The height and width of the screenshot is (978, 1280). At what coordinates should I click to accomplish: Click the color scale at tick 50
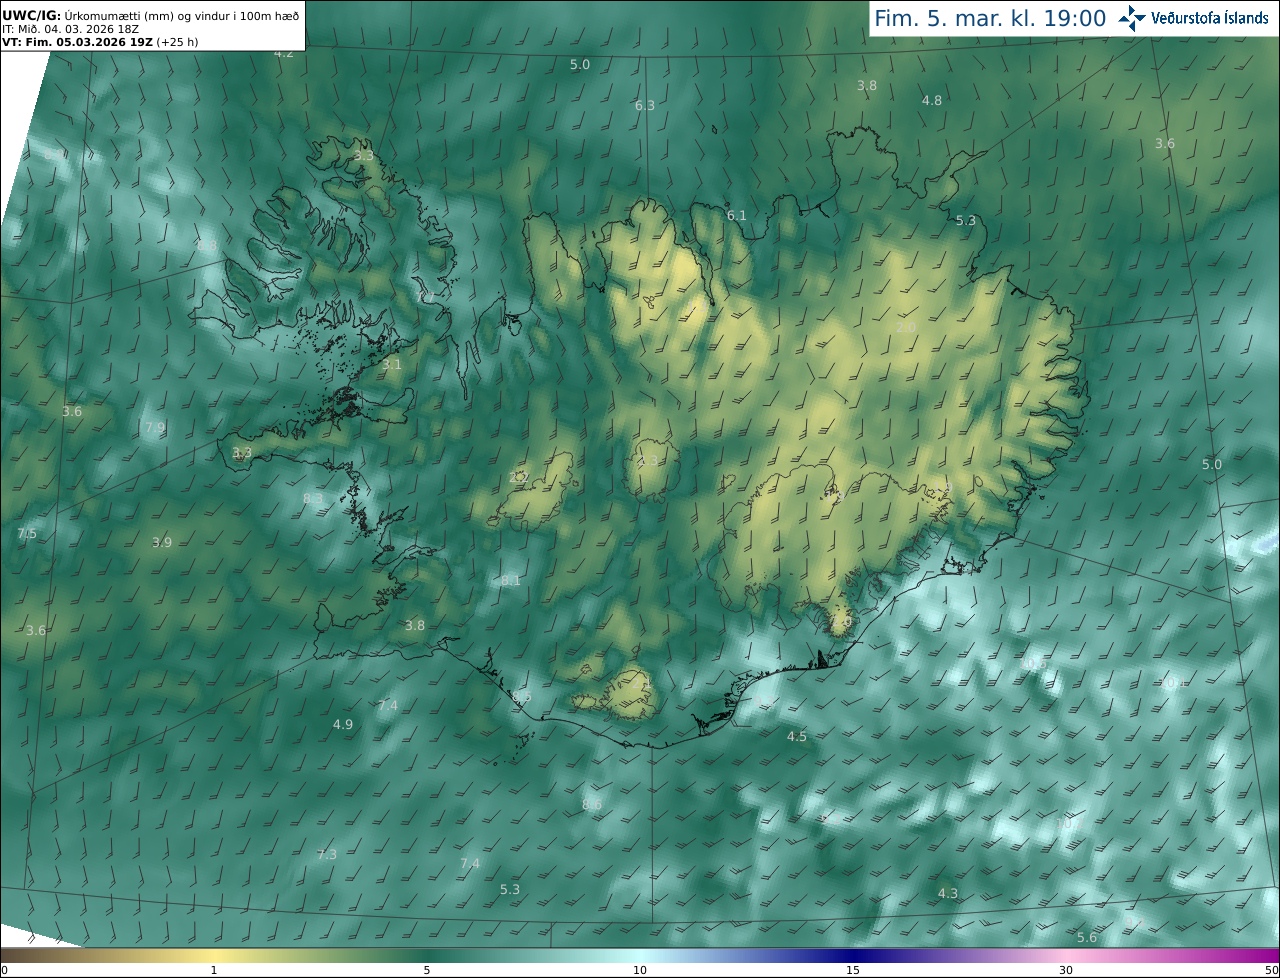pyautogui.click(x=1271, y=971)
